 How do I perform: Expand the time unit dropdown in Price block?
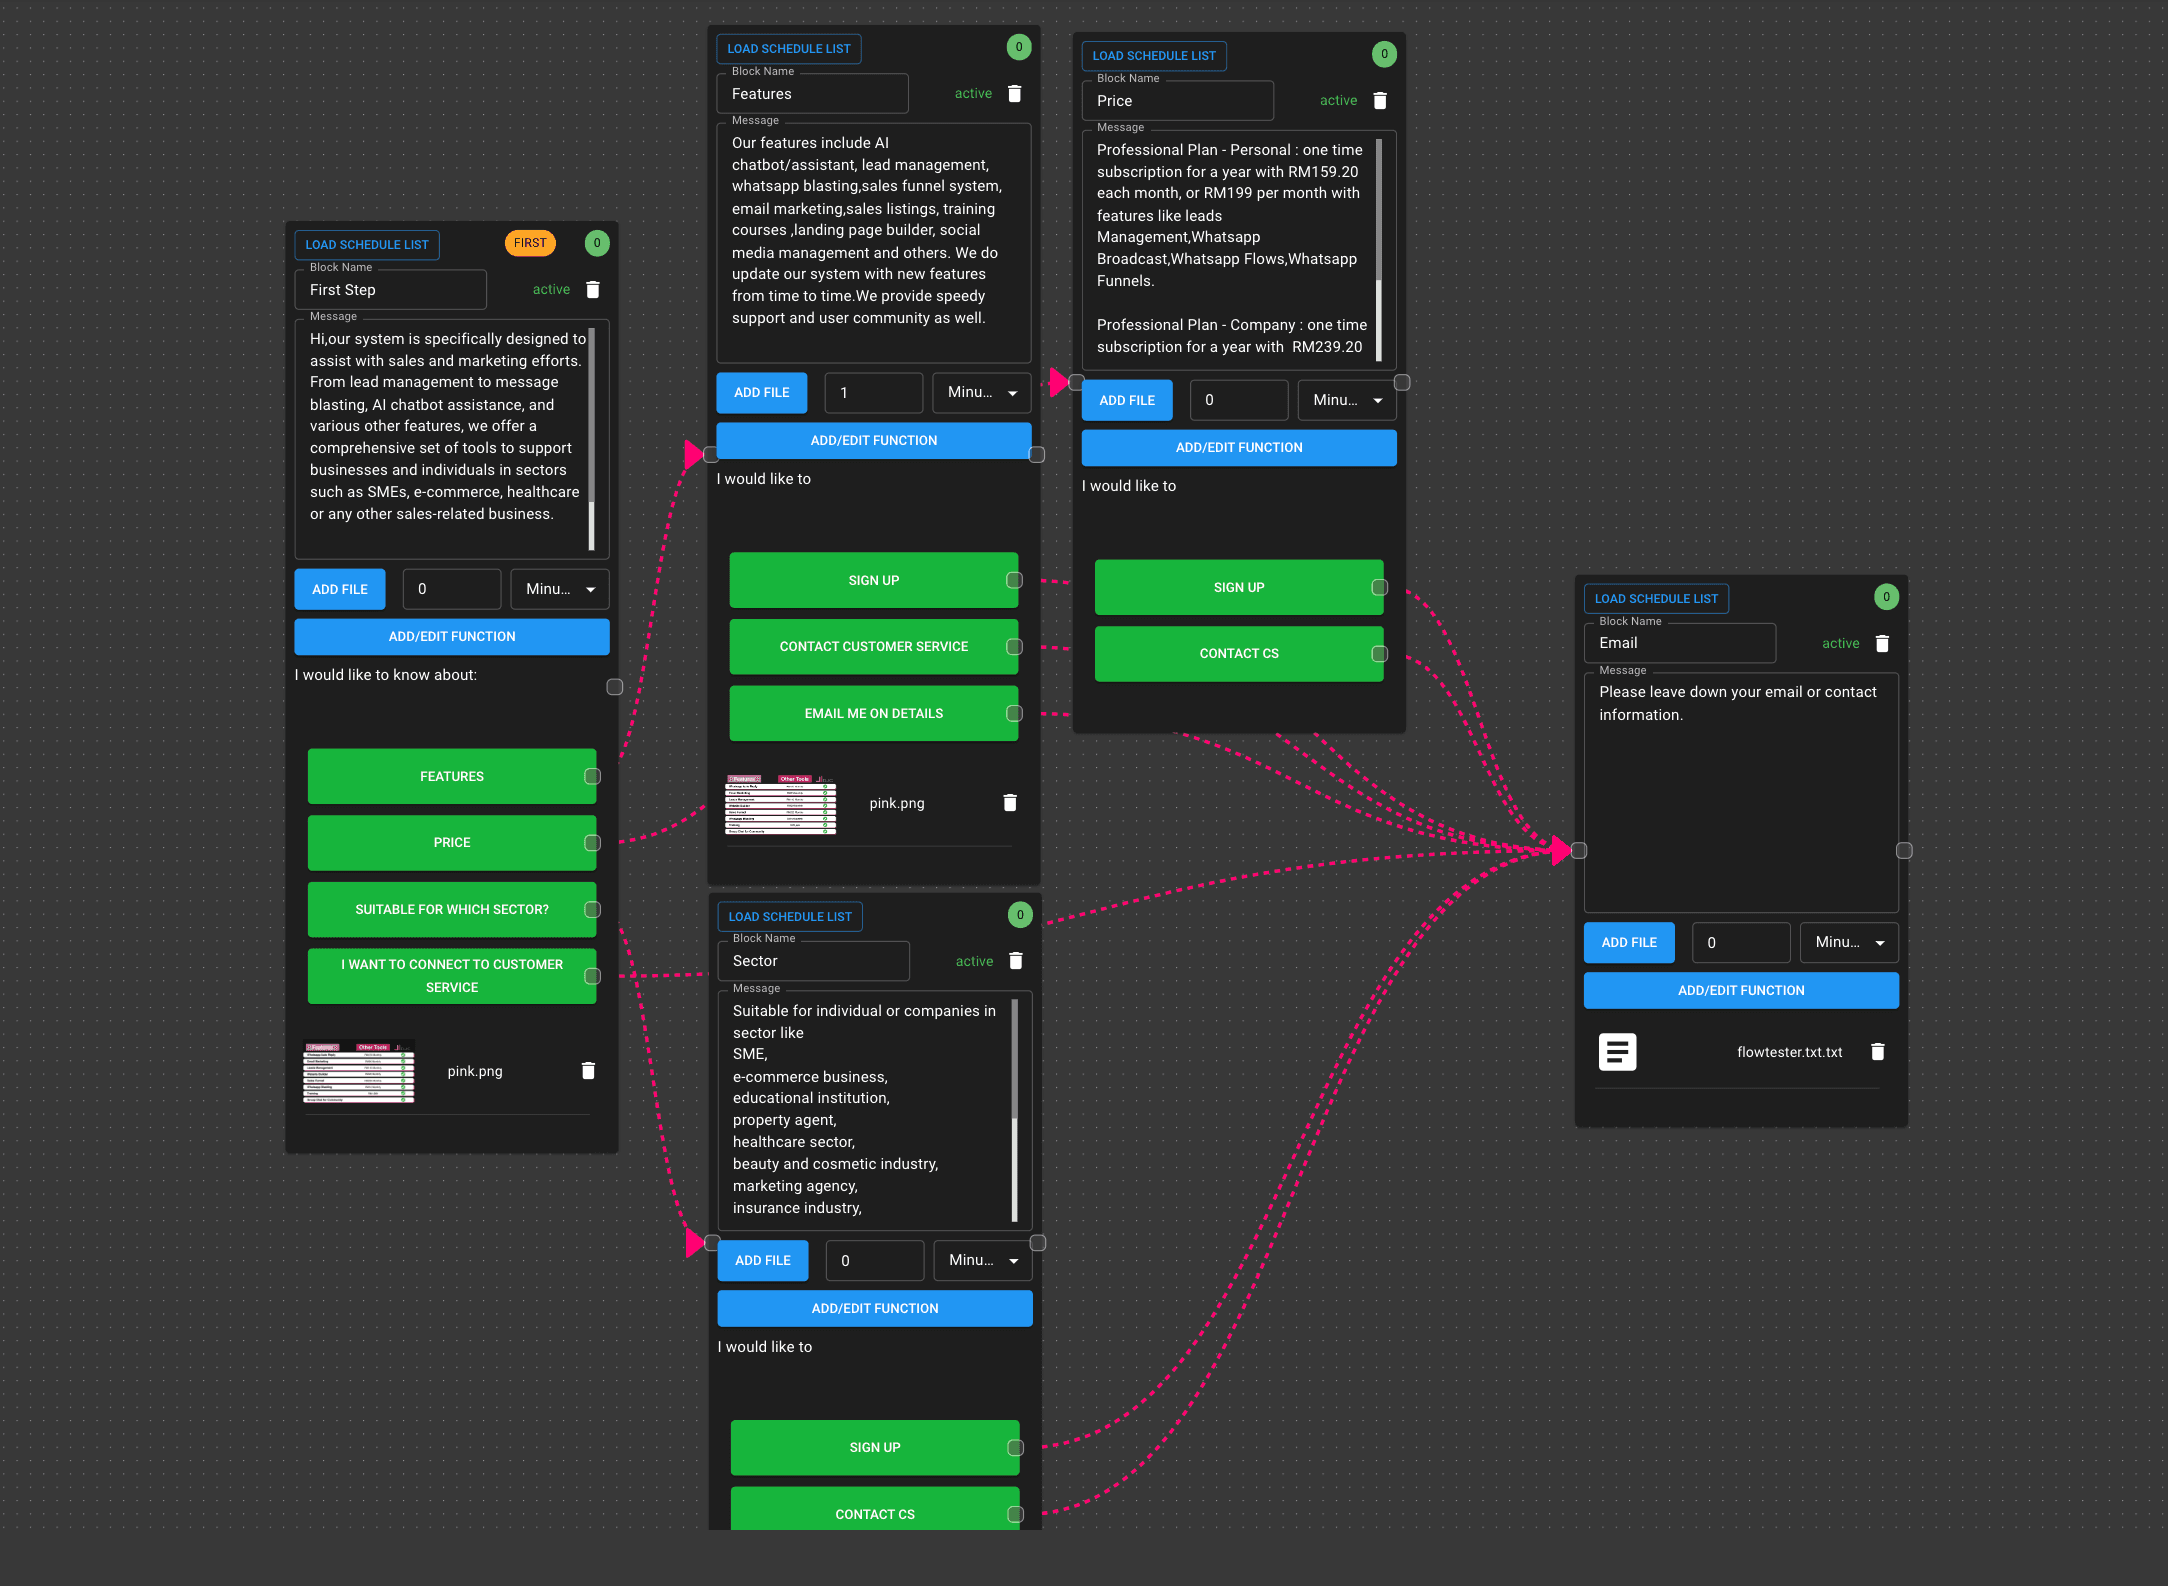(1347, 401)
